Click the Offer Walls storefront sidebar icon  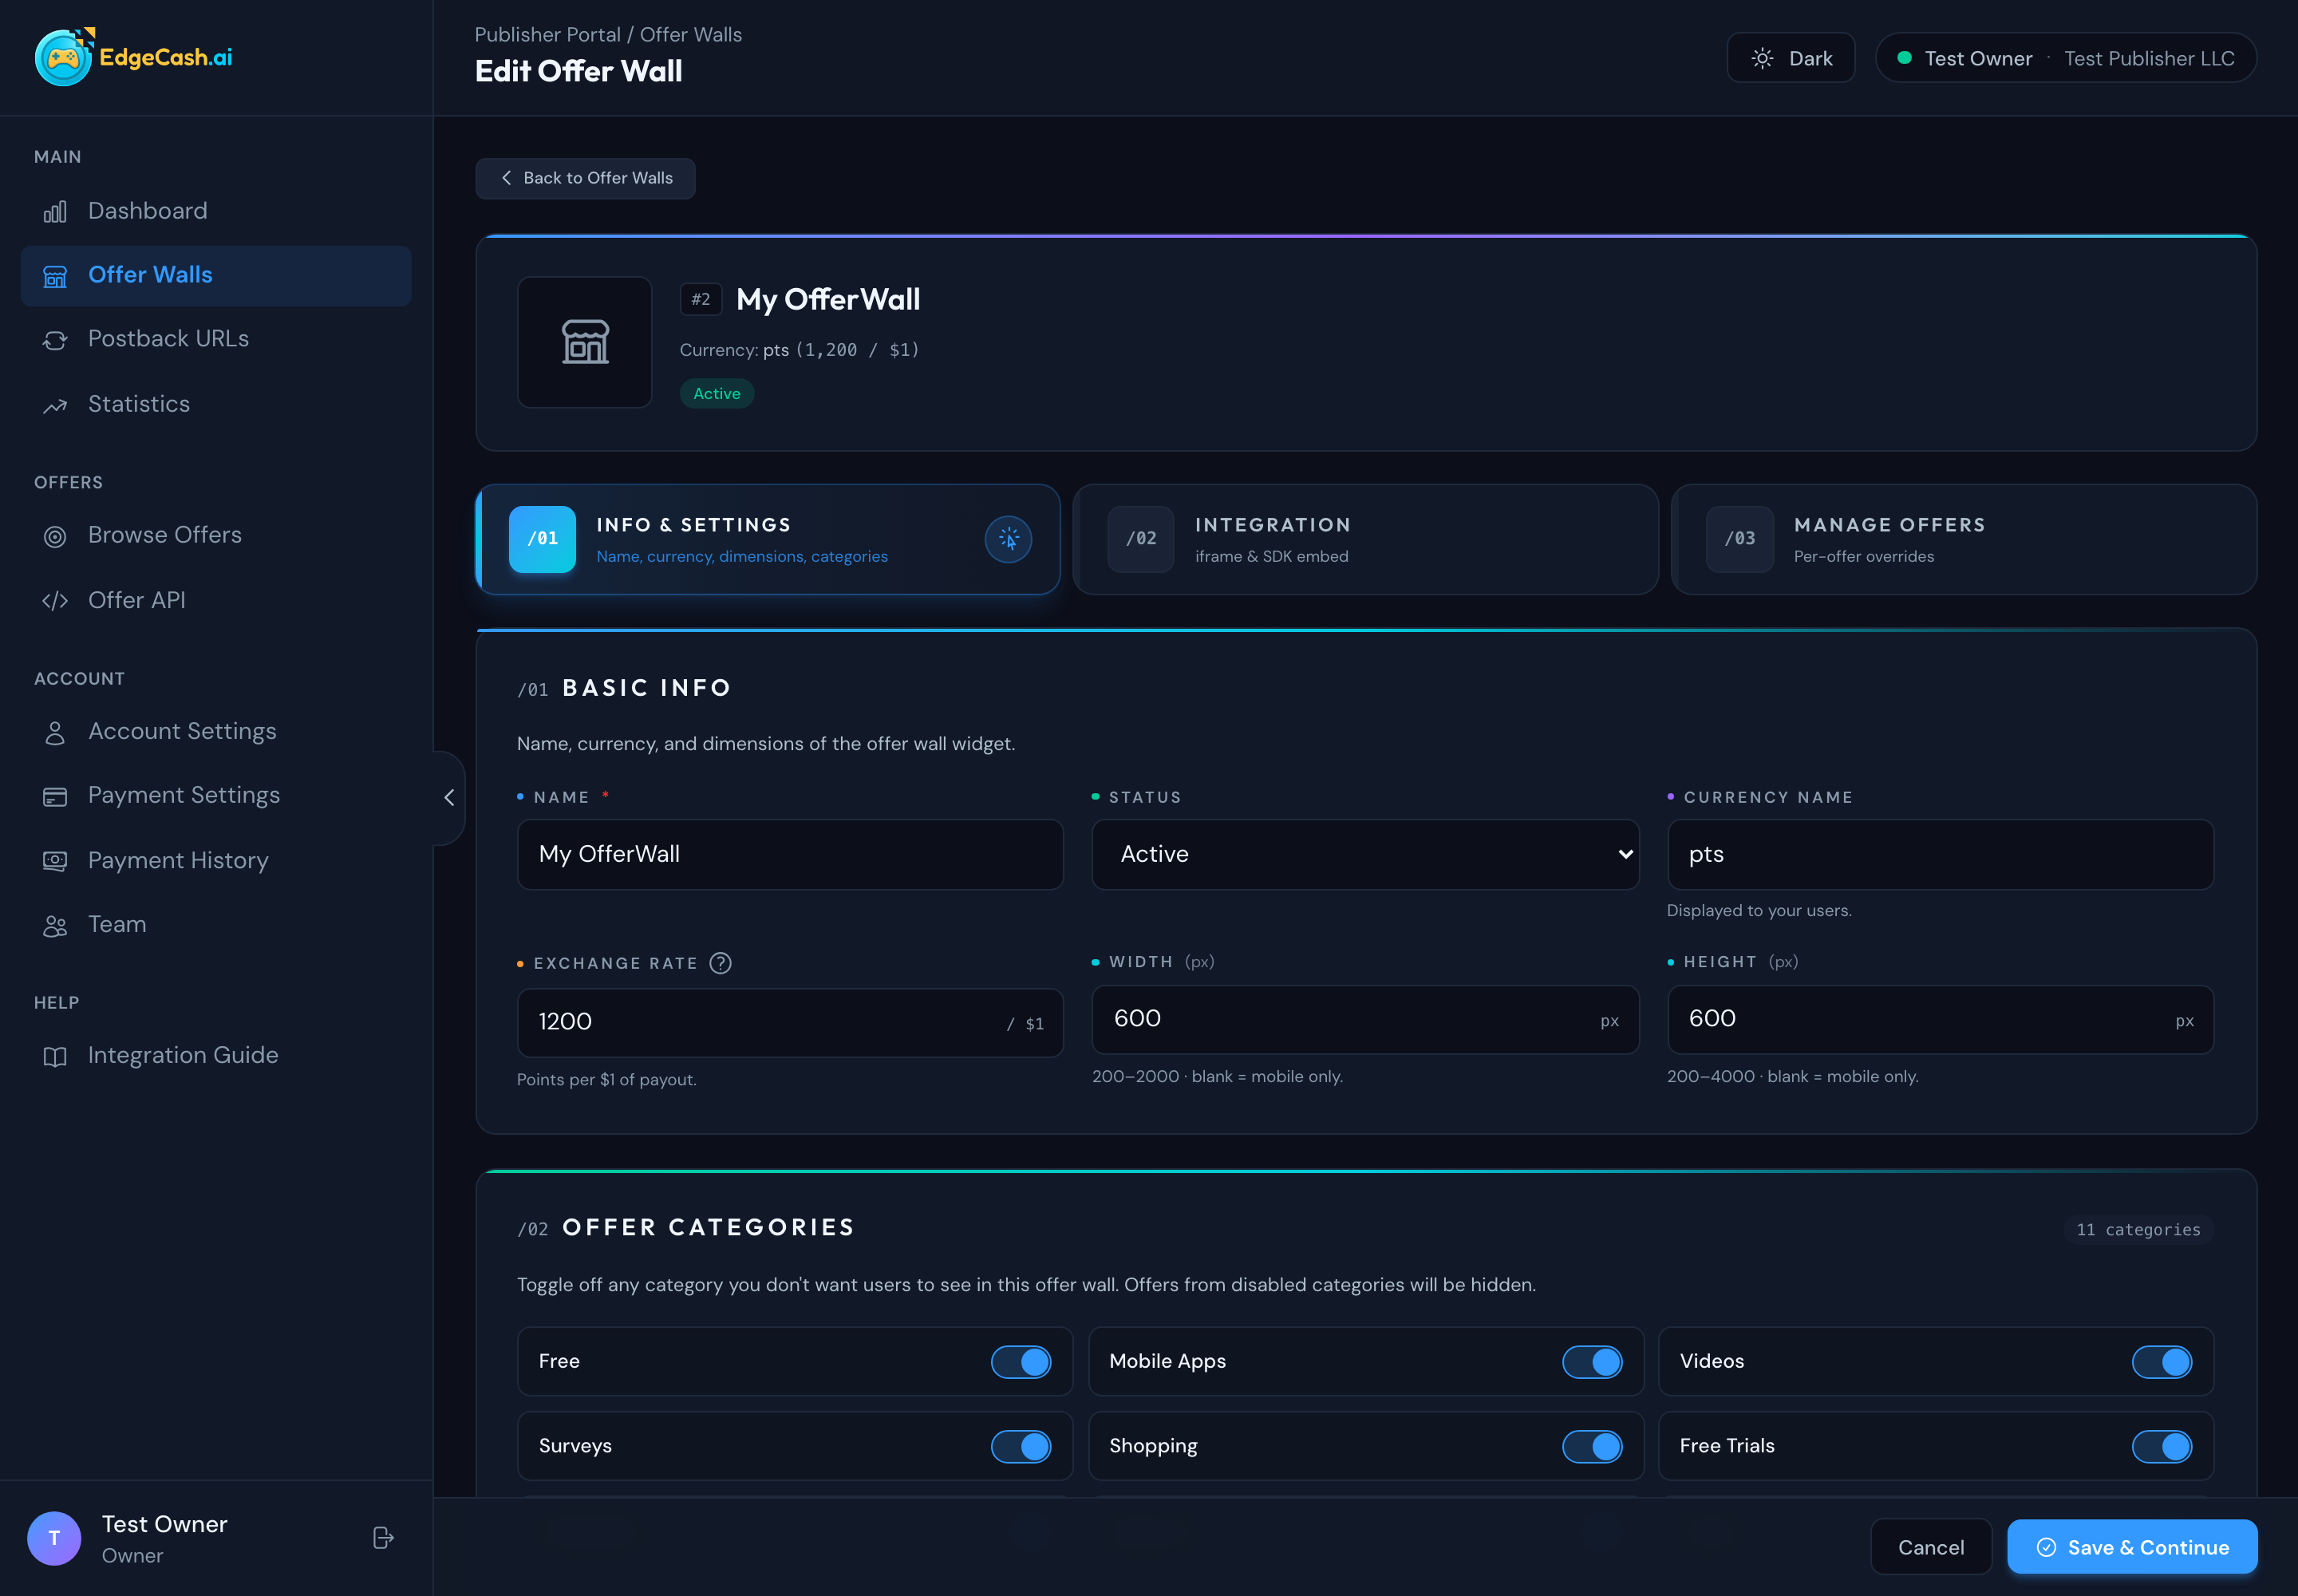click(x=55, y=276)
